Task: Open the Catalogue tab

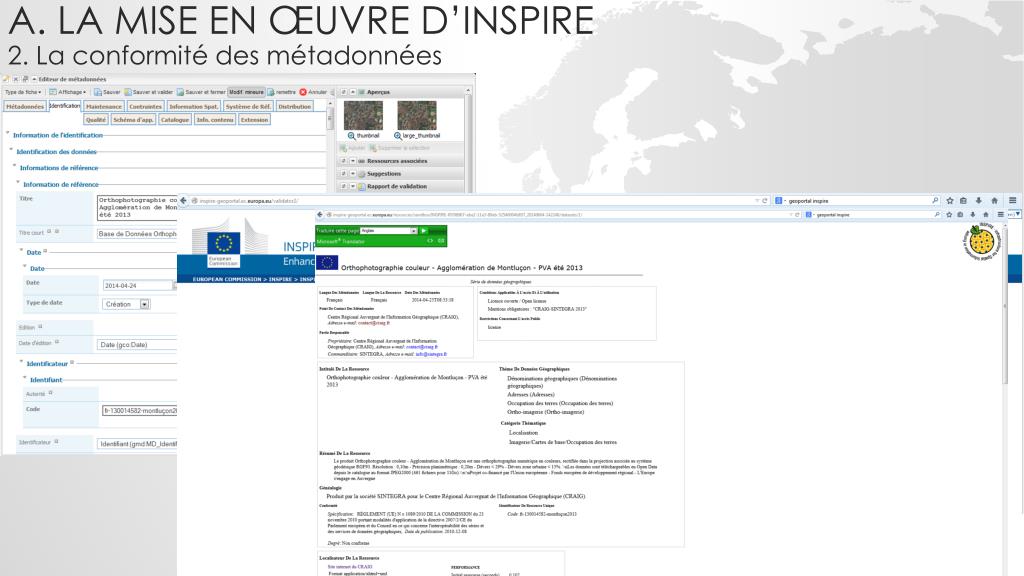Action: [174, 120]
